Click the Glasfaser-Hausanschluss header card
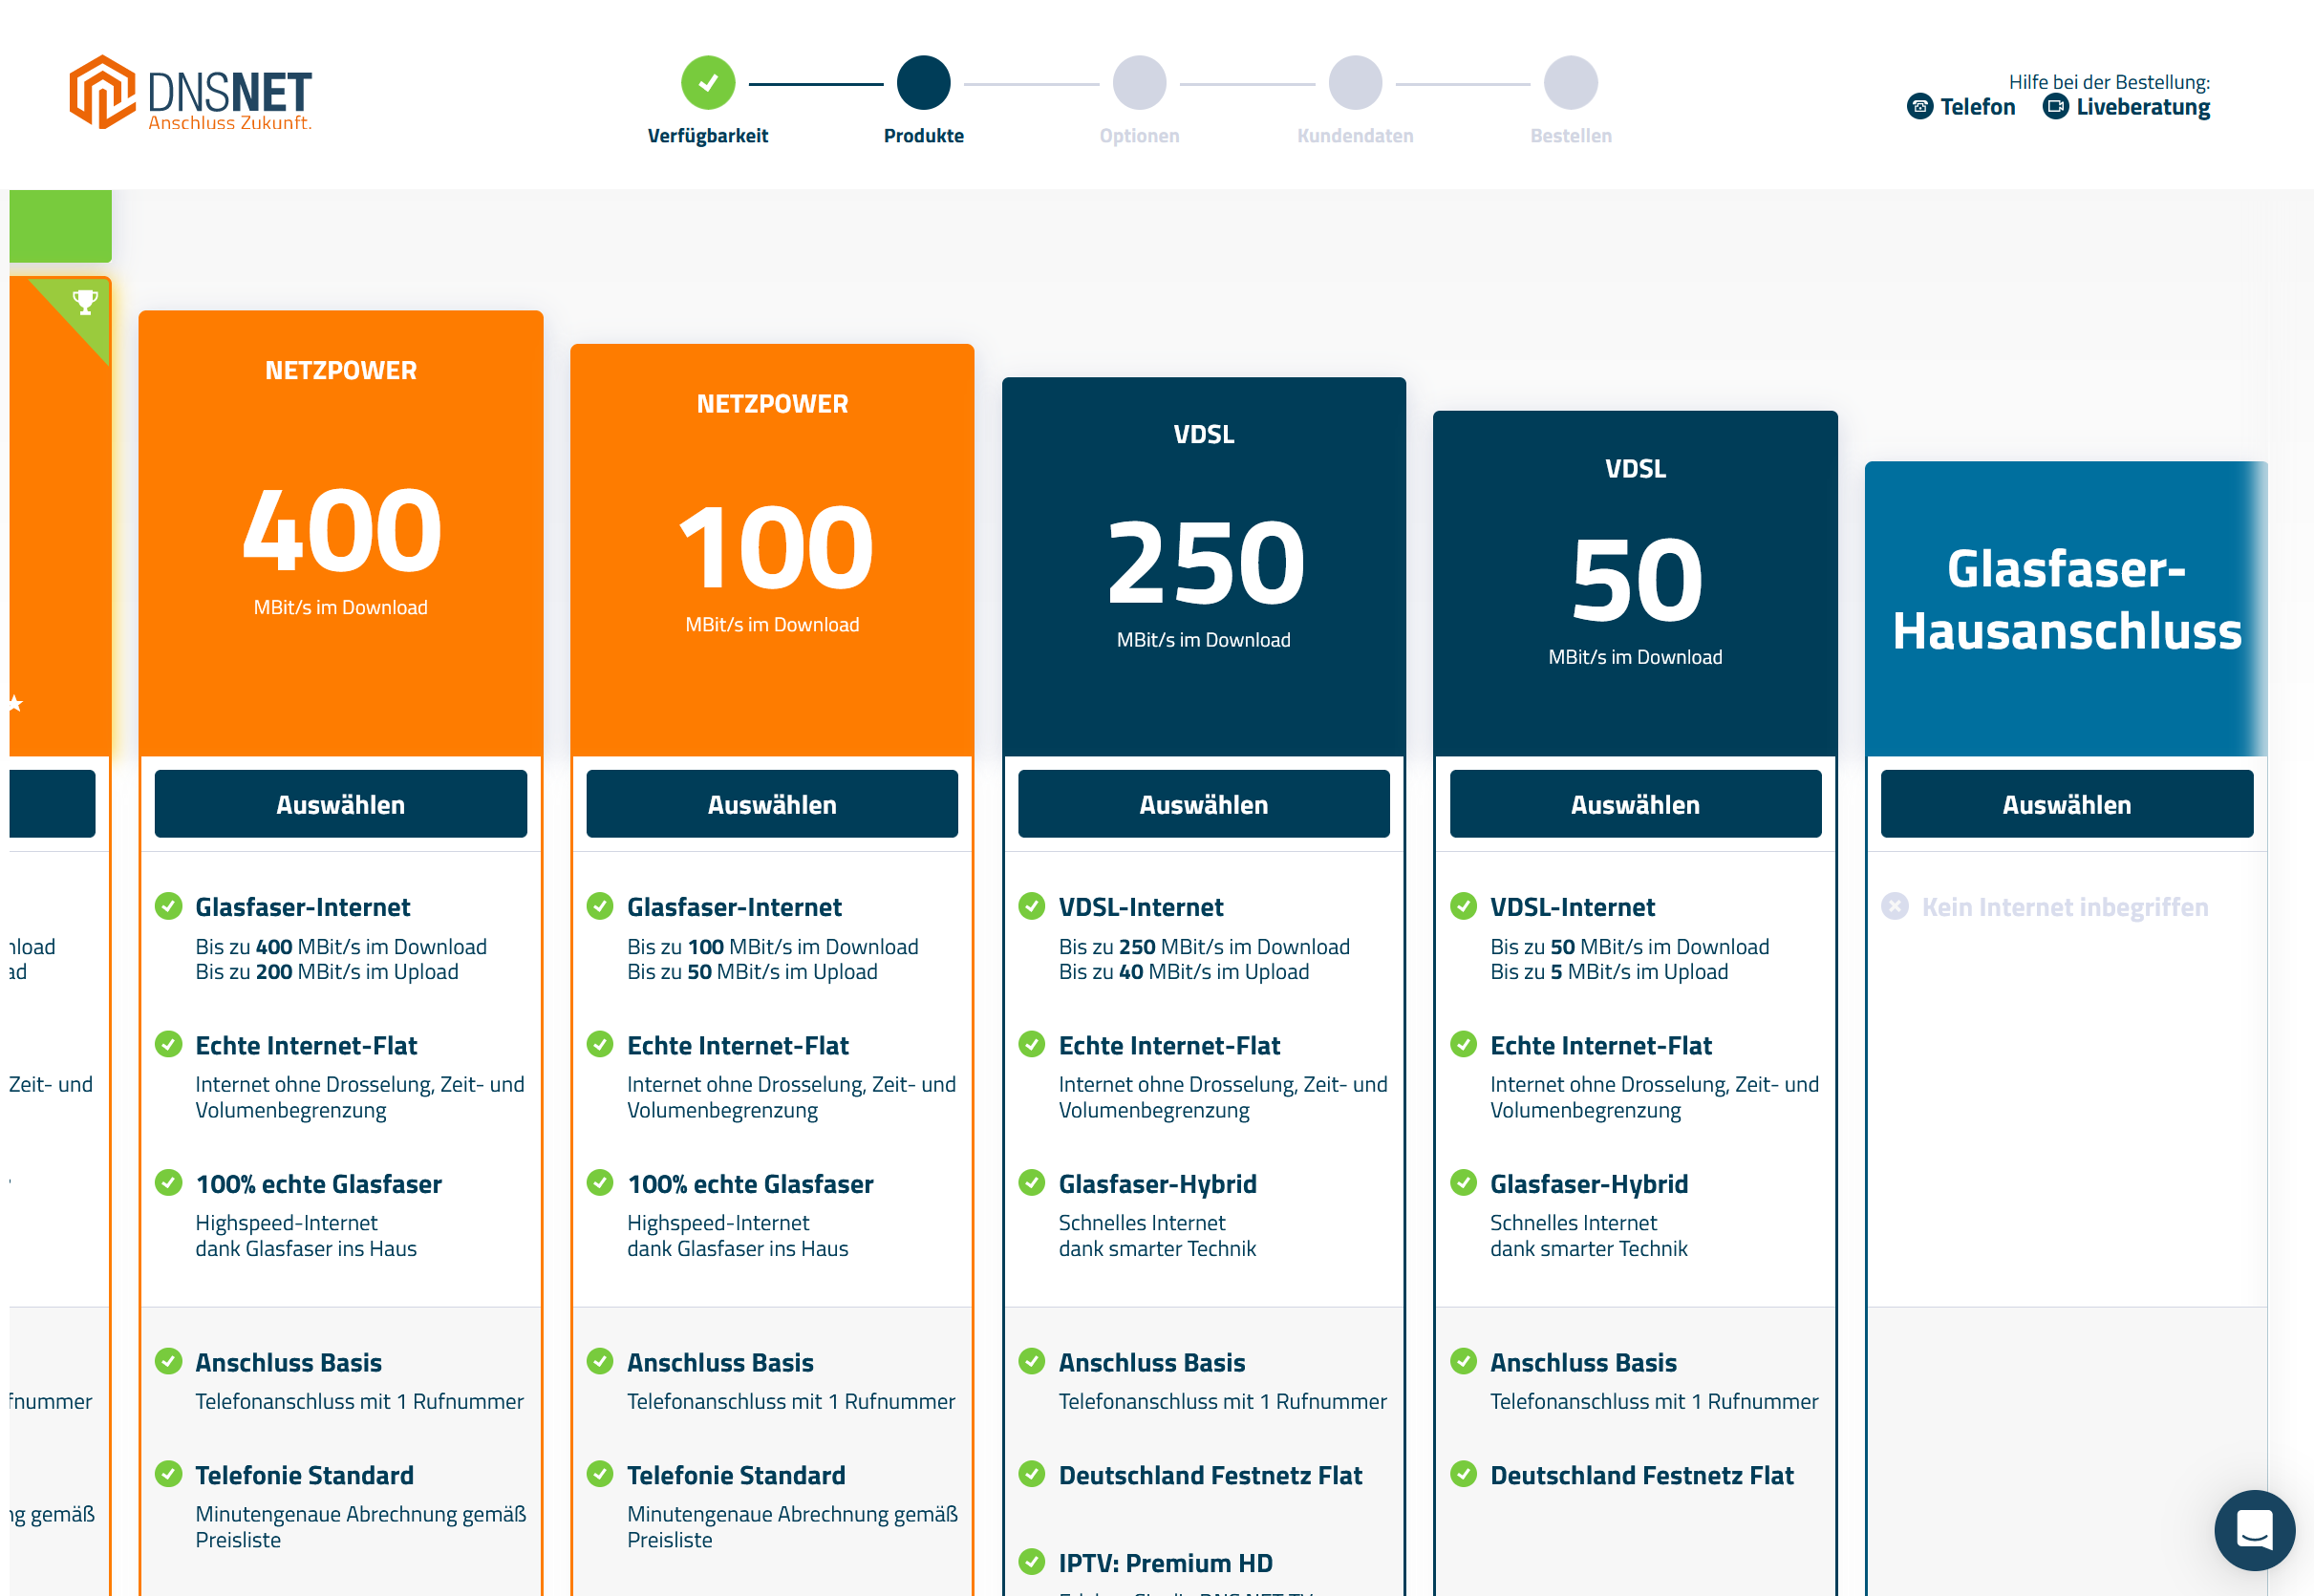 click(x=2067, y=609)
